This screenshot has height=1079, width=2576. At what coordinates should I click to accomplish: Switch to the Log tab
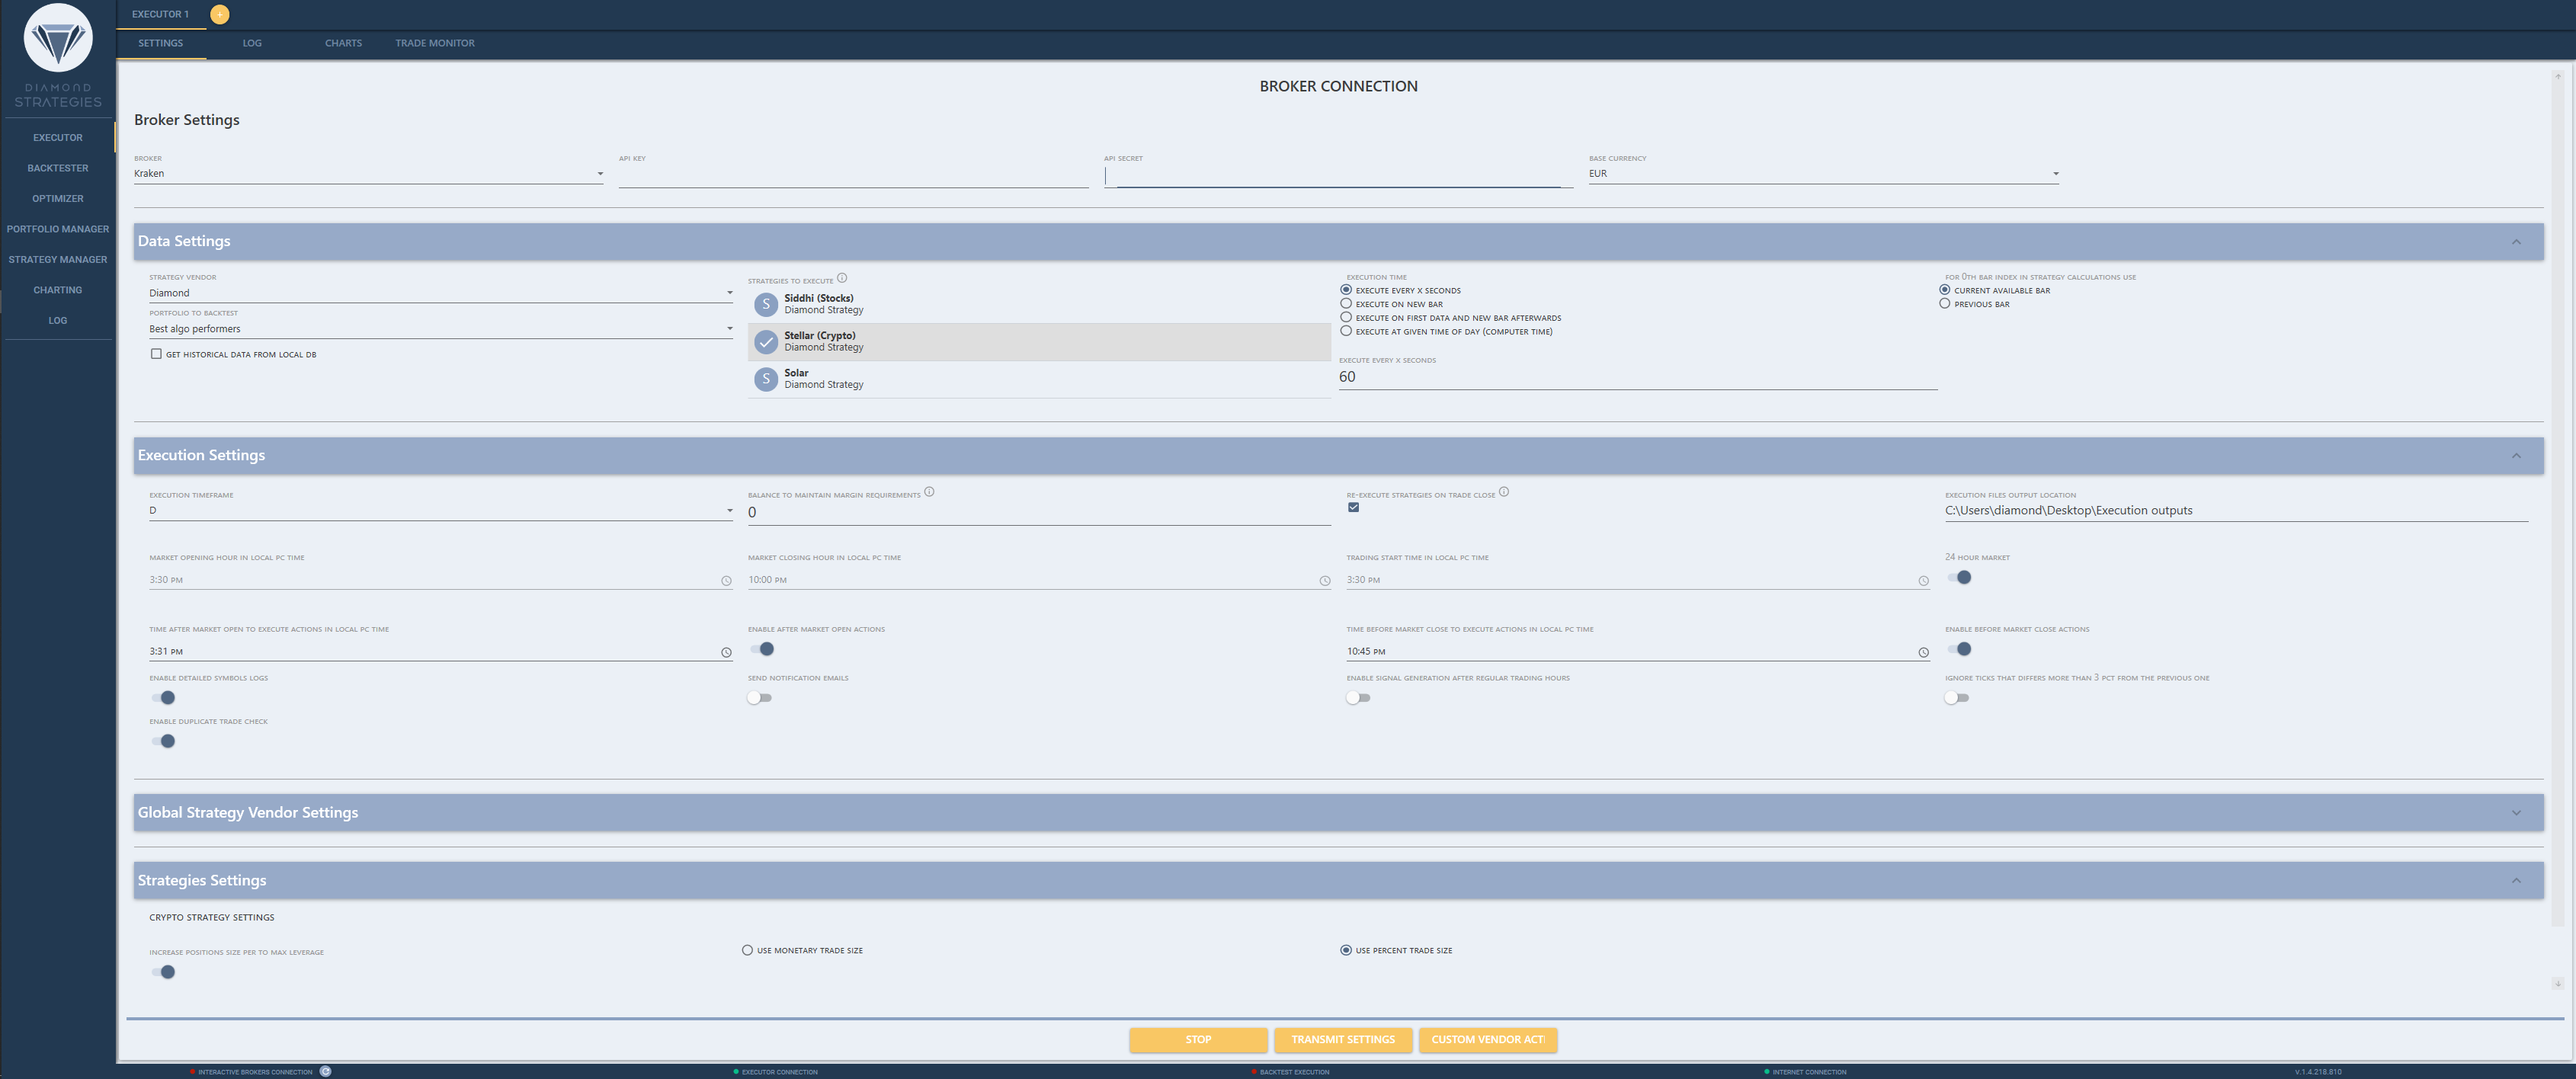[252, 43]
